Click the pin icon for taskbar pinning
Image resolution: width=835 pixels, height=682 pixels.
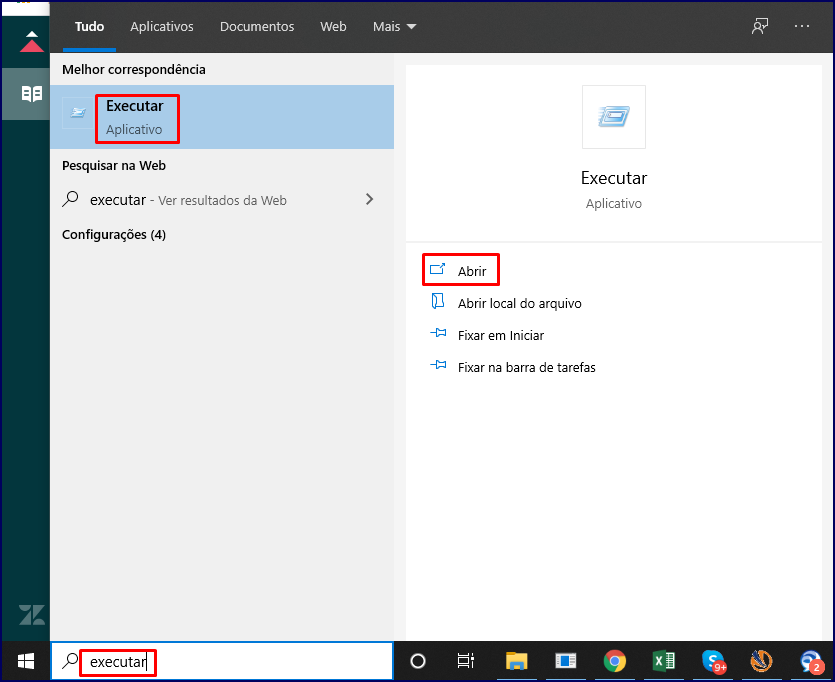point(438,365)
